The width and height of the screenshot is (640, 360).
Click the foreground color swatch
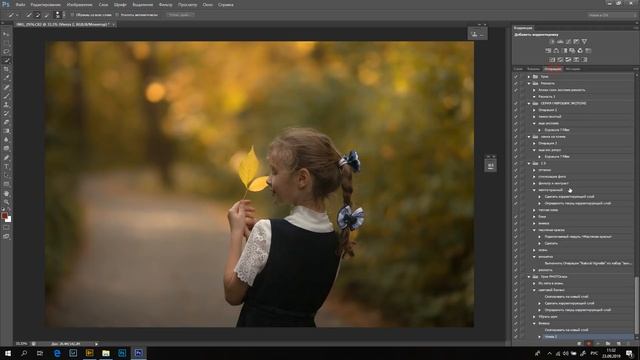(4, 215)
